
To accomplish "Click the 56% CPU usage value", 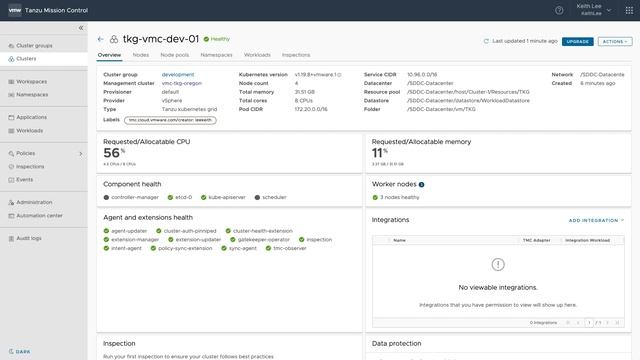I will tap(114, 153).
